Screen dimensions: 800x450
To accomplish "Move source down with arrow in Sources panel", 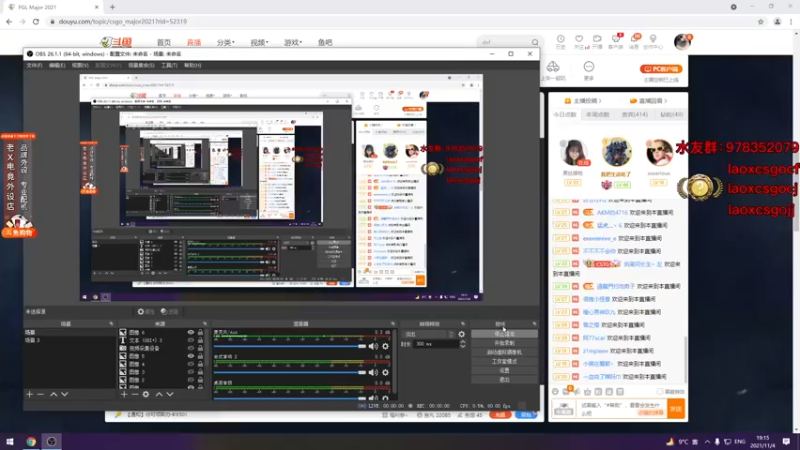I will point(170,394).
